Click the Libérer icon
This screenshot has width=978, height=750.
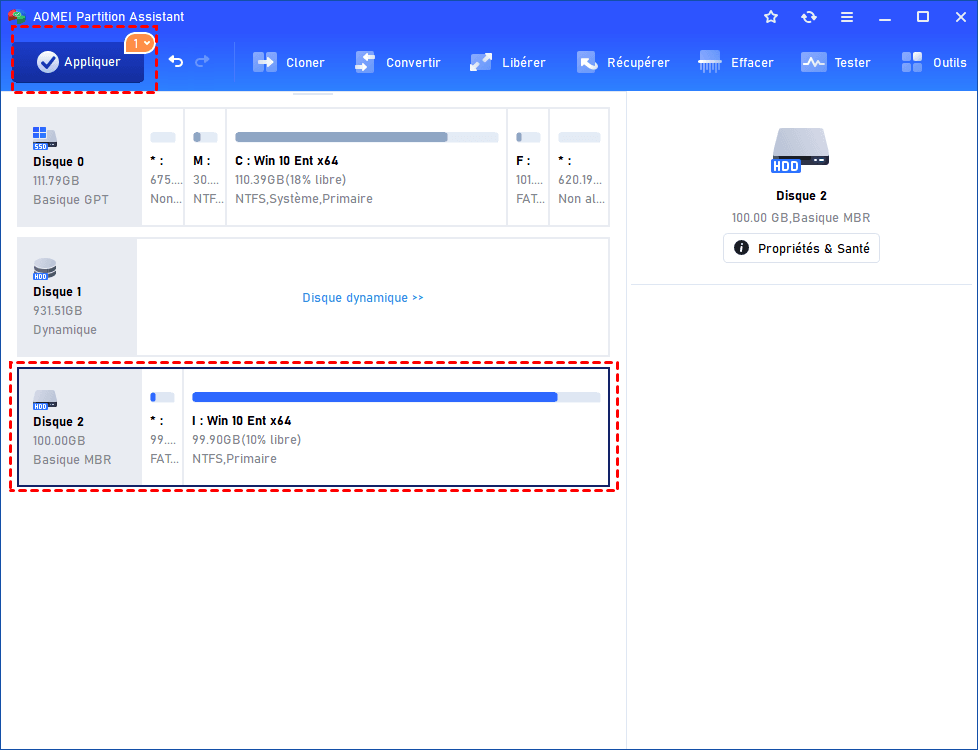[481, 62]
